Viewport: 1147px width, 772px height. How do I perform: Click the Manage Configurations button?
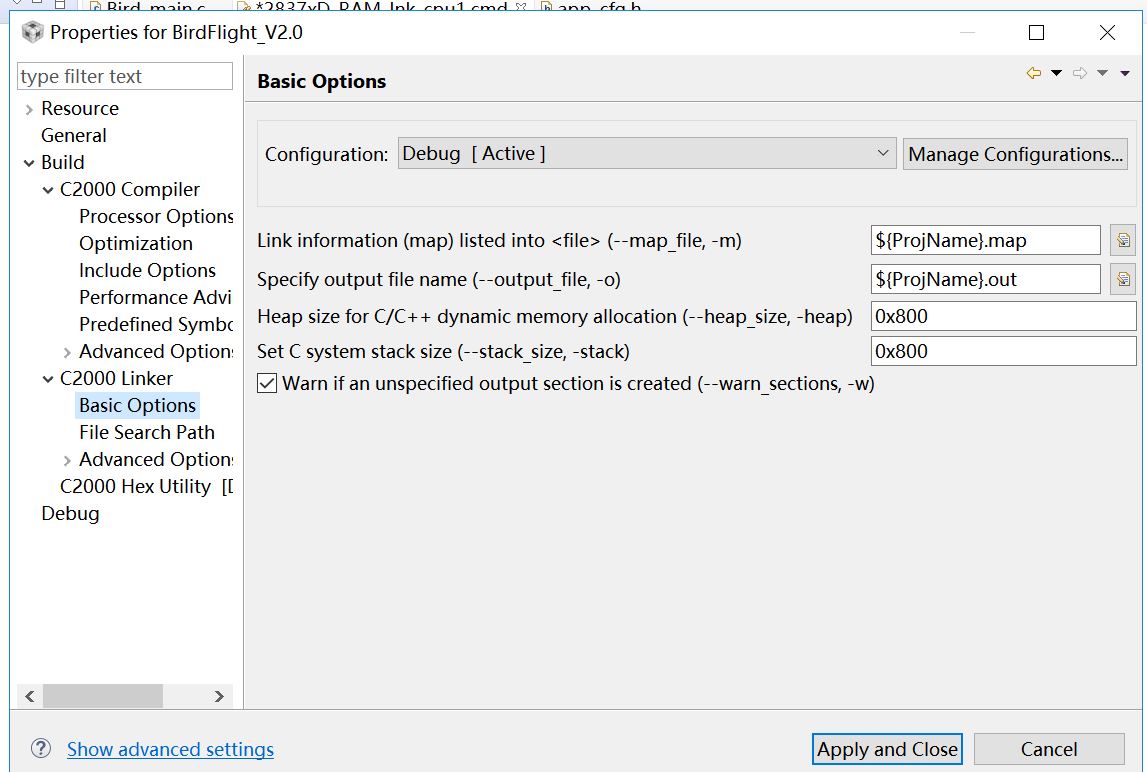click(1016, 154)
